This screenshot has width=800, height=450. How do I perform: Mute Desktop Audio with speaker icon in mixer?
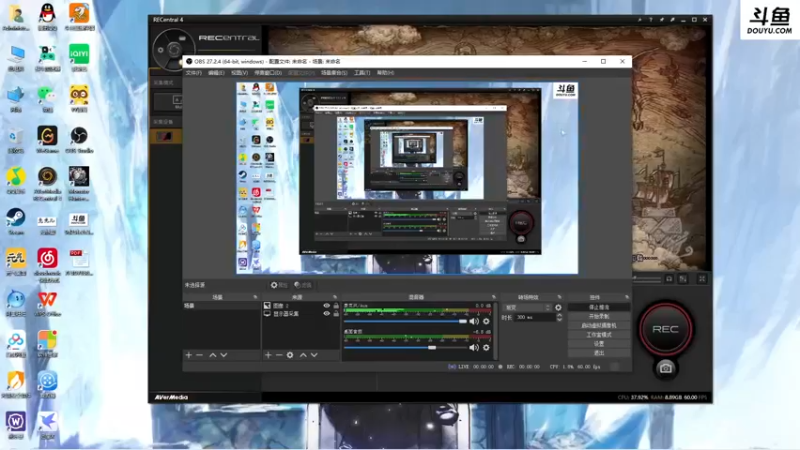(x=474, y=347)
